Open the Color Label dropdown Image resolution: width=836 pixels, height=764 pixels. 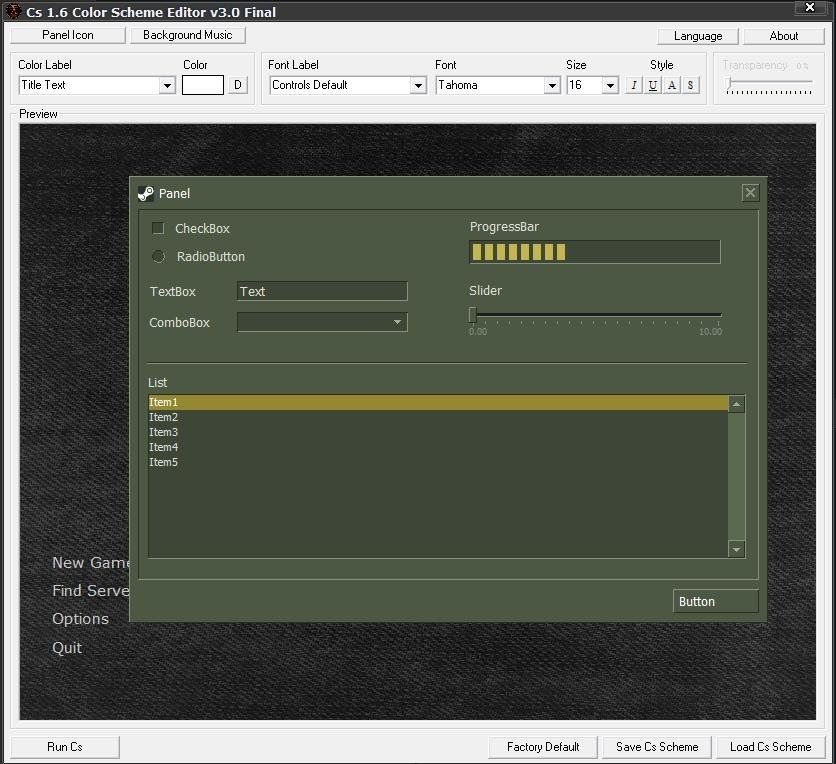pyautogui.click(x=167, y=85)
